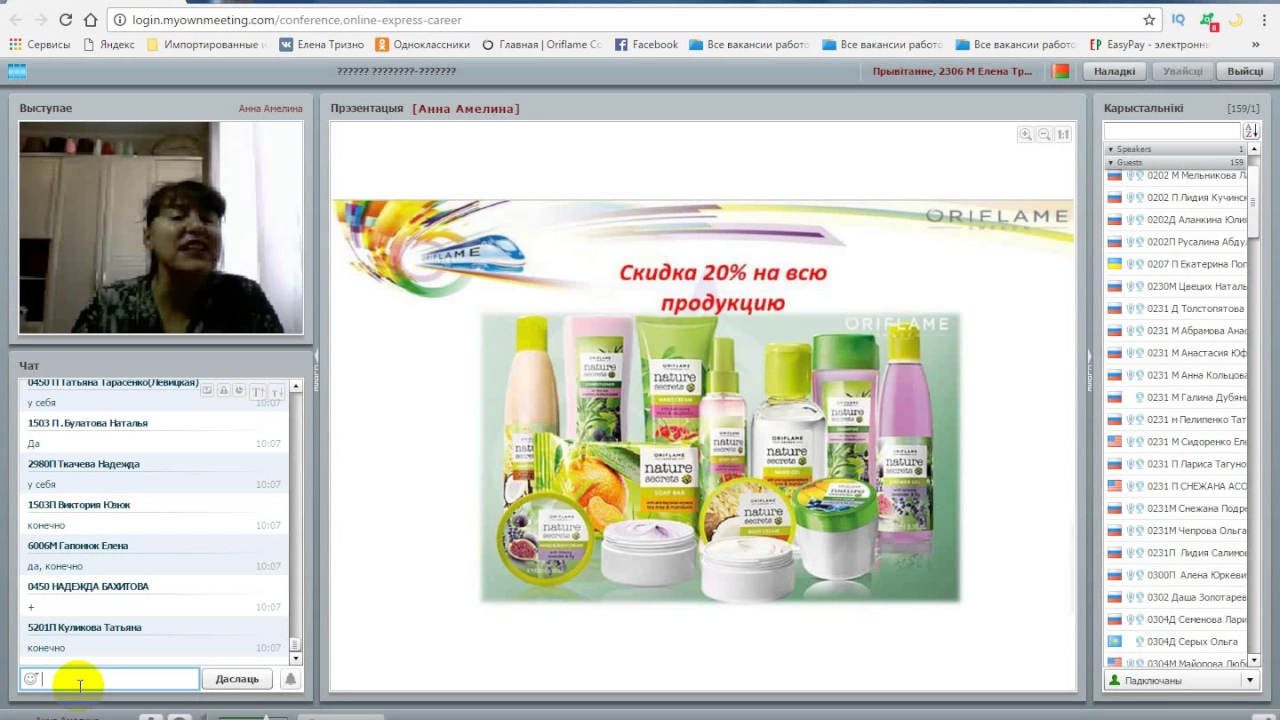
Task: Click the bell notification button in chat
Action: click(x=290, y=679)
